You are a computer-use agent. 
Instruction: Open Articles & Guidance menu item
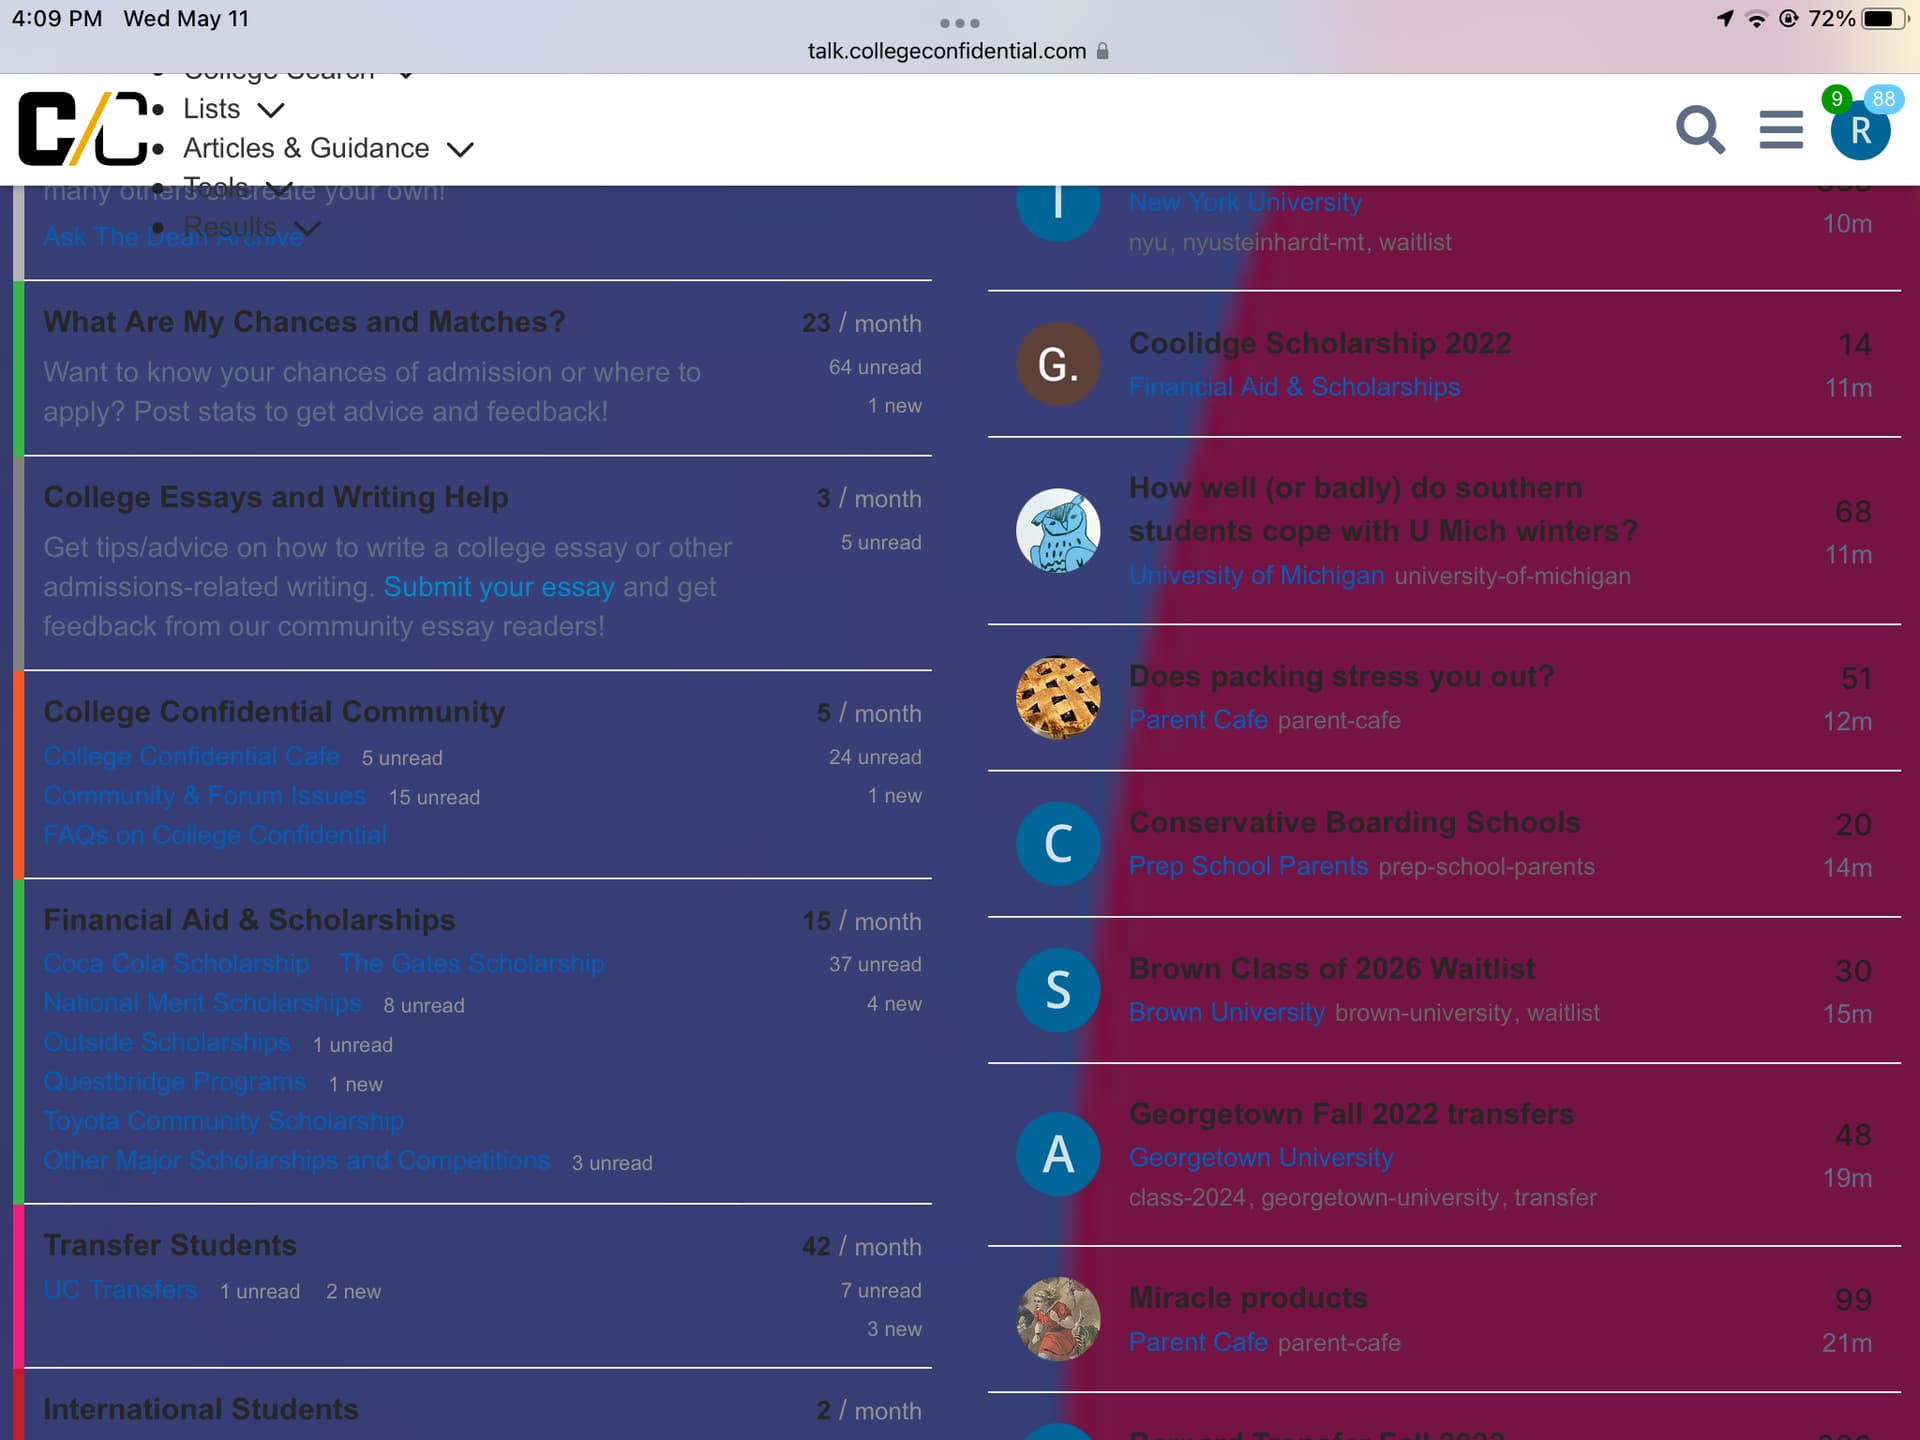306,148
